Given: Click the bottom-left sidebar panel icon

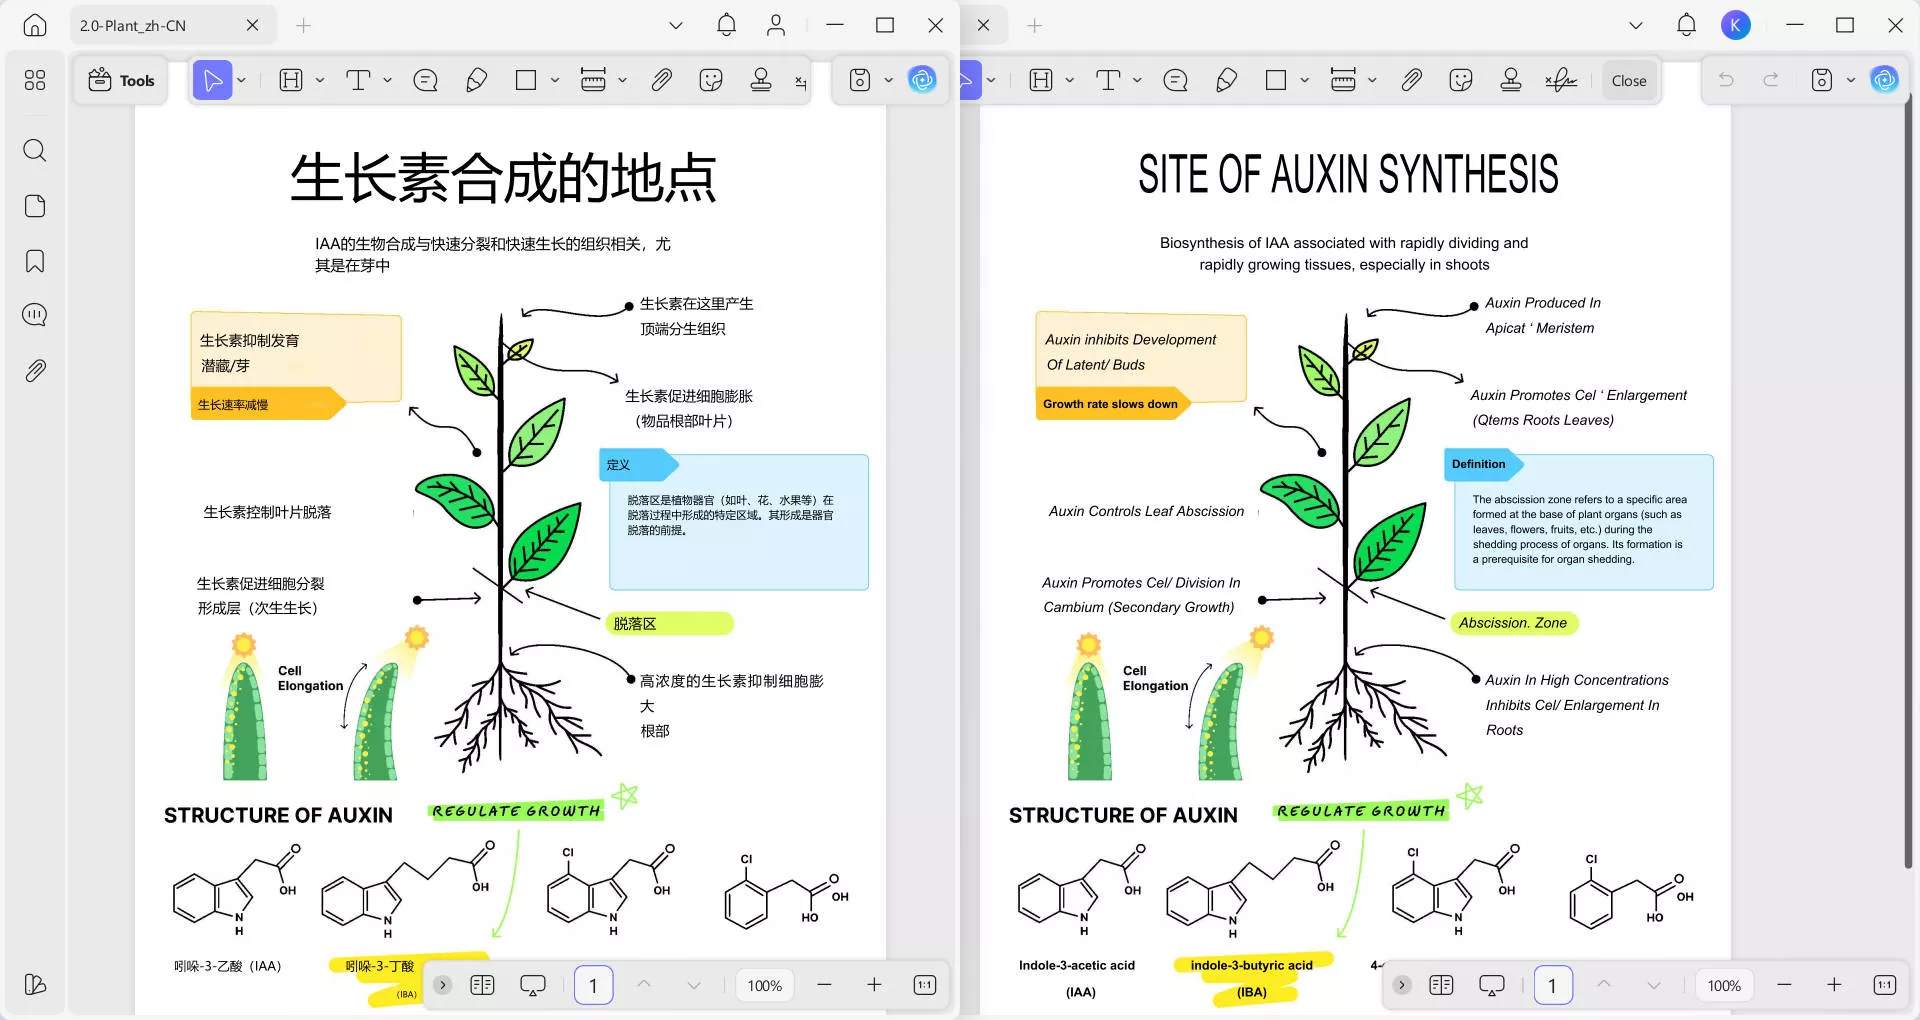Looking at the screenshot, I should click(x=35, y=985).
